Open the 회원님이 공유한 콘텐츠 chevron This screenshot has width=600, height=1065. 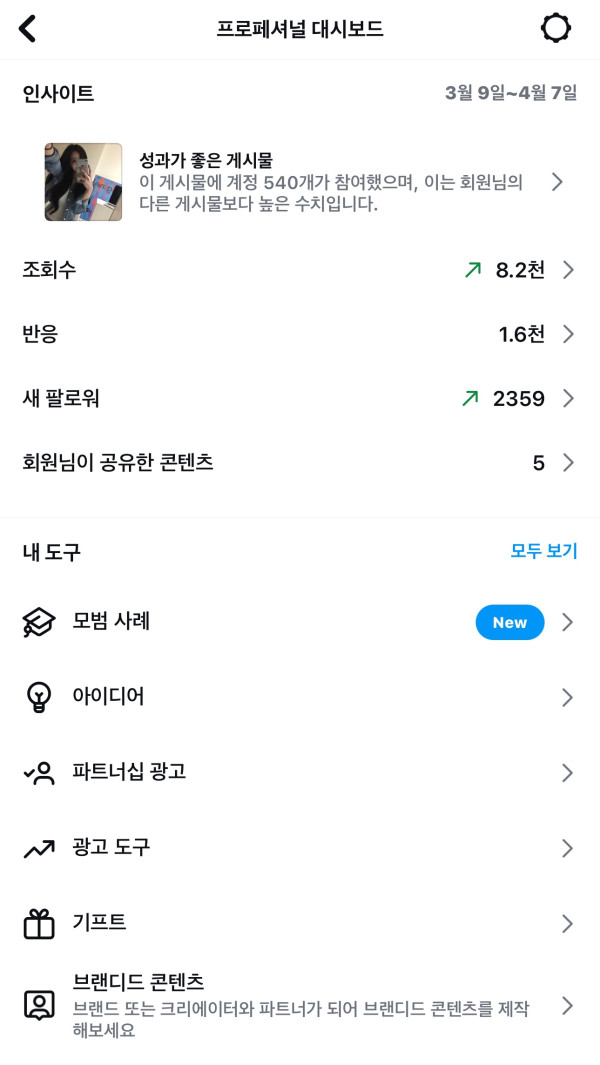[x=568, y=463]
